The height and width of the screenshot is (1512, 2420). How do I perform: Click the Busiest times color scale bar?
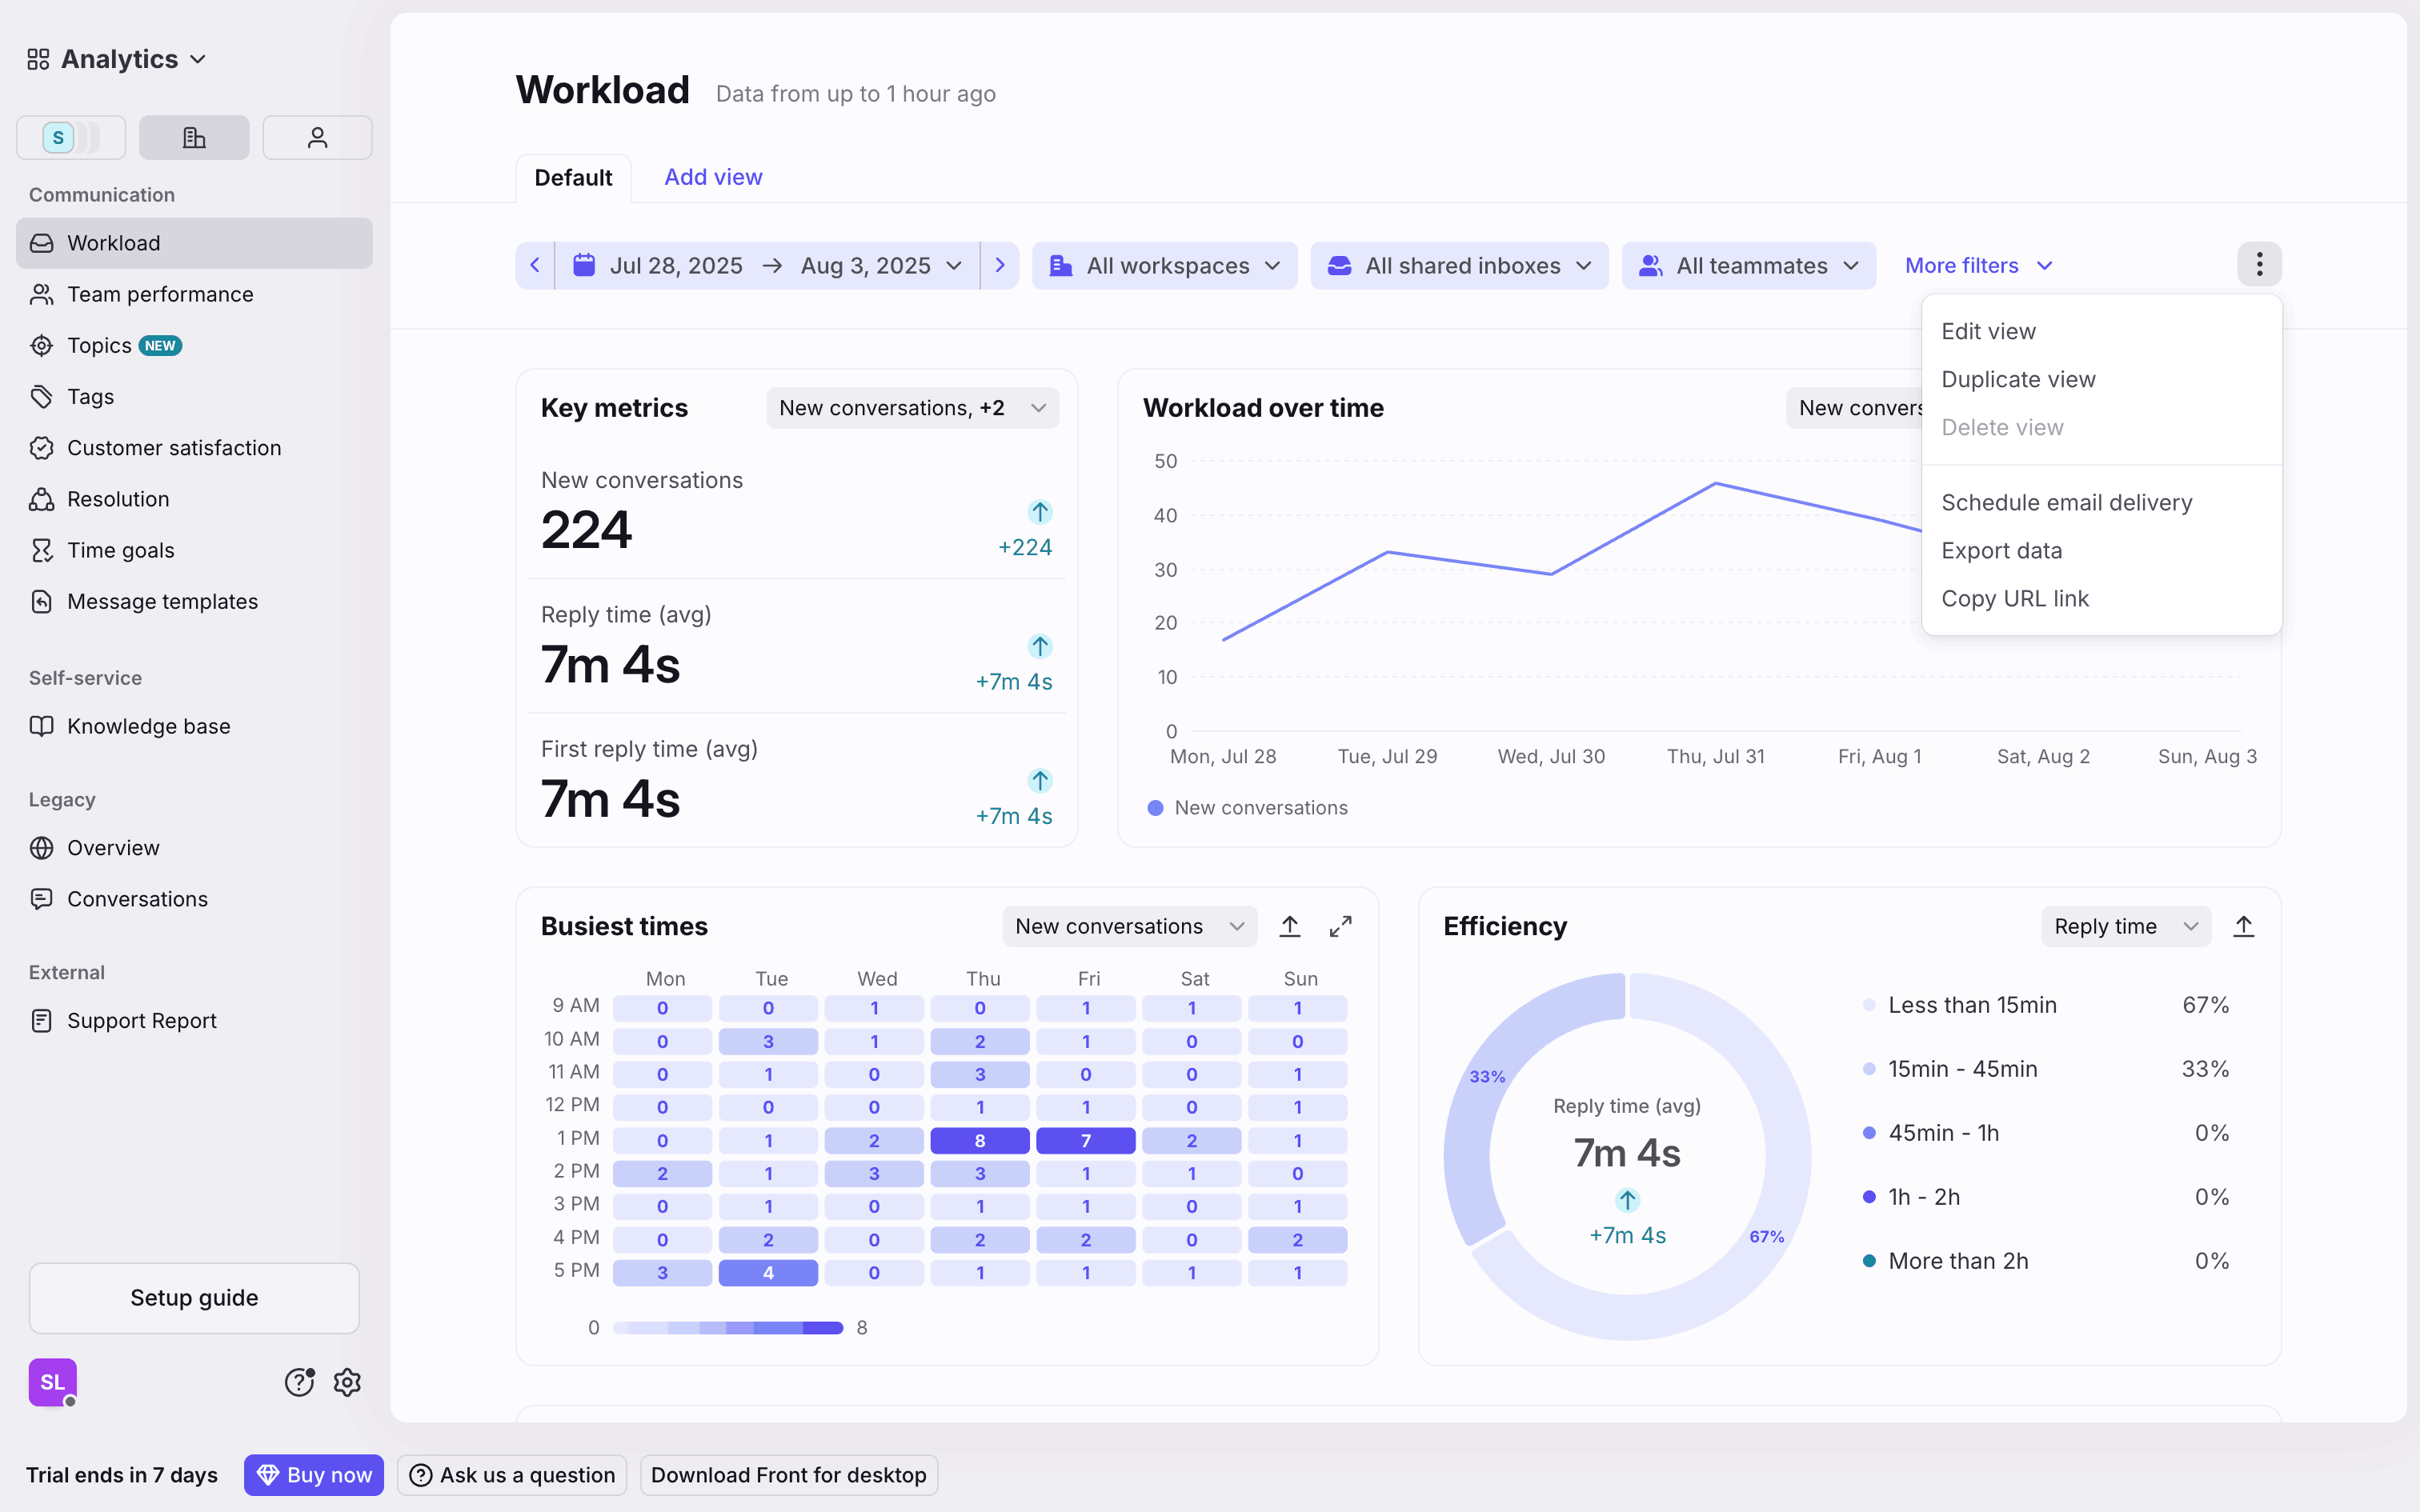click(728, 1327)
